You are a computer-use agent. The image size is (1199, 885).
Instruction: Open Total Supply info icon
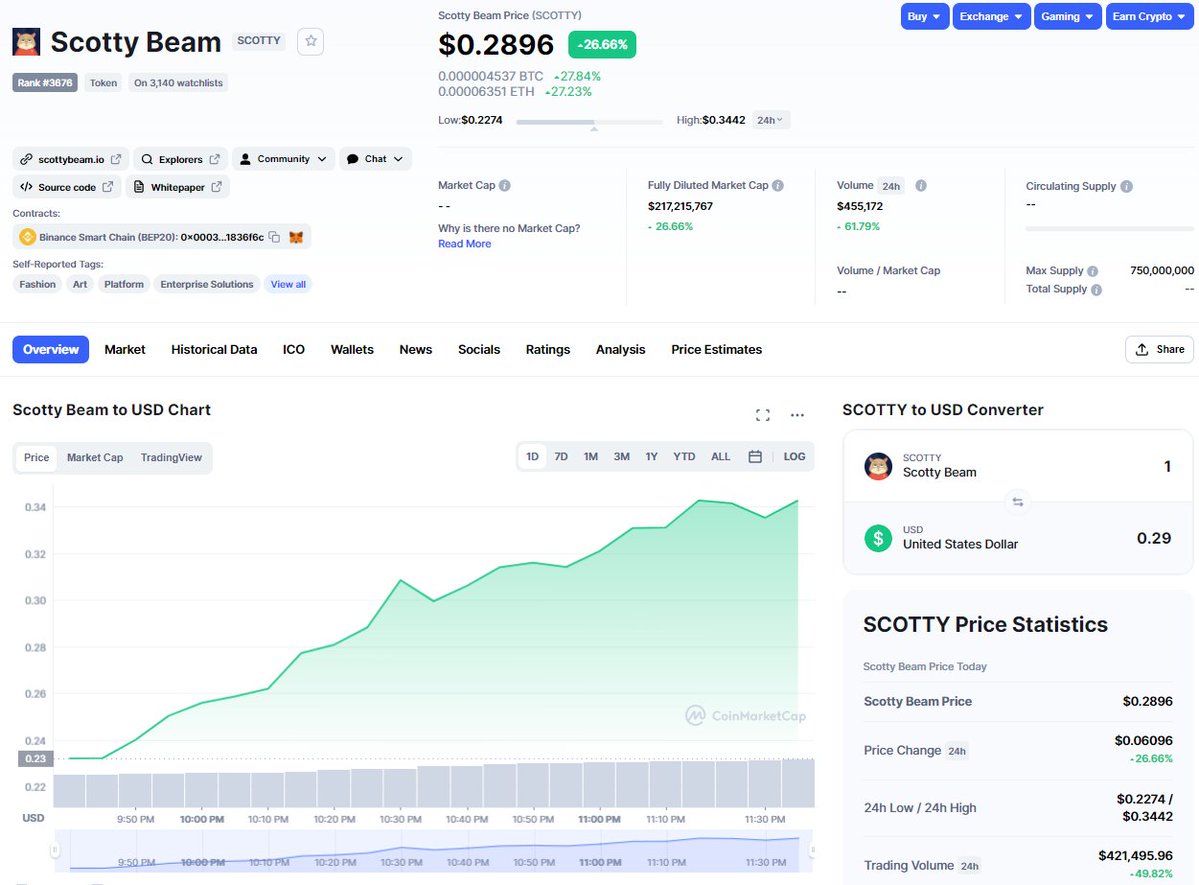[x=1097, y=289]
